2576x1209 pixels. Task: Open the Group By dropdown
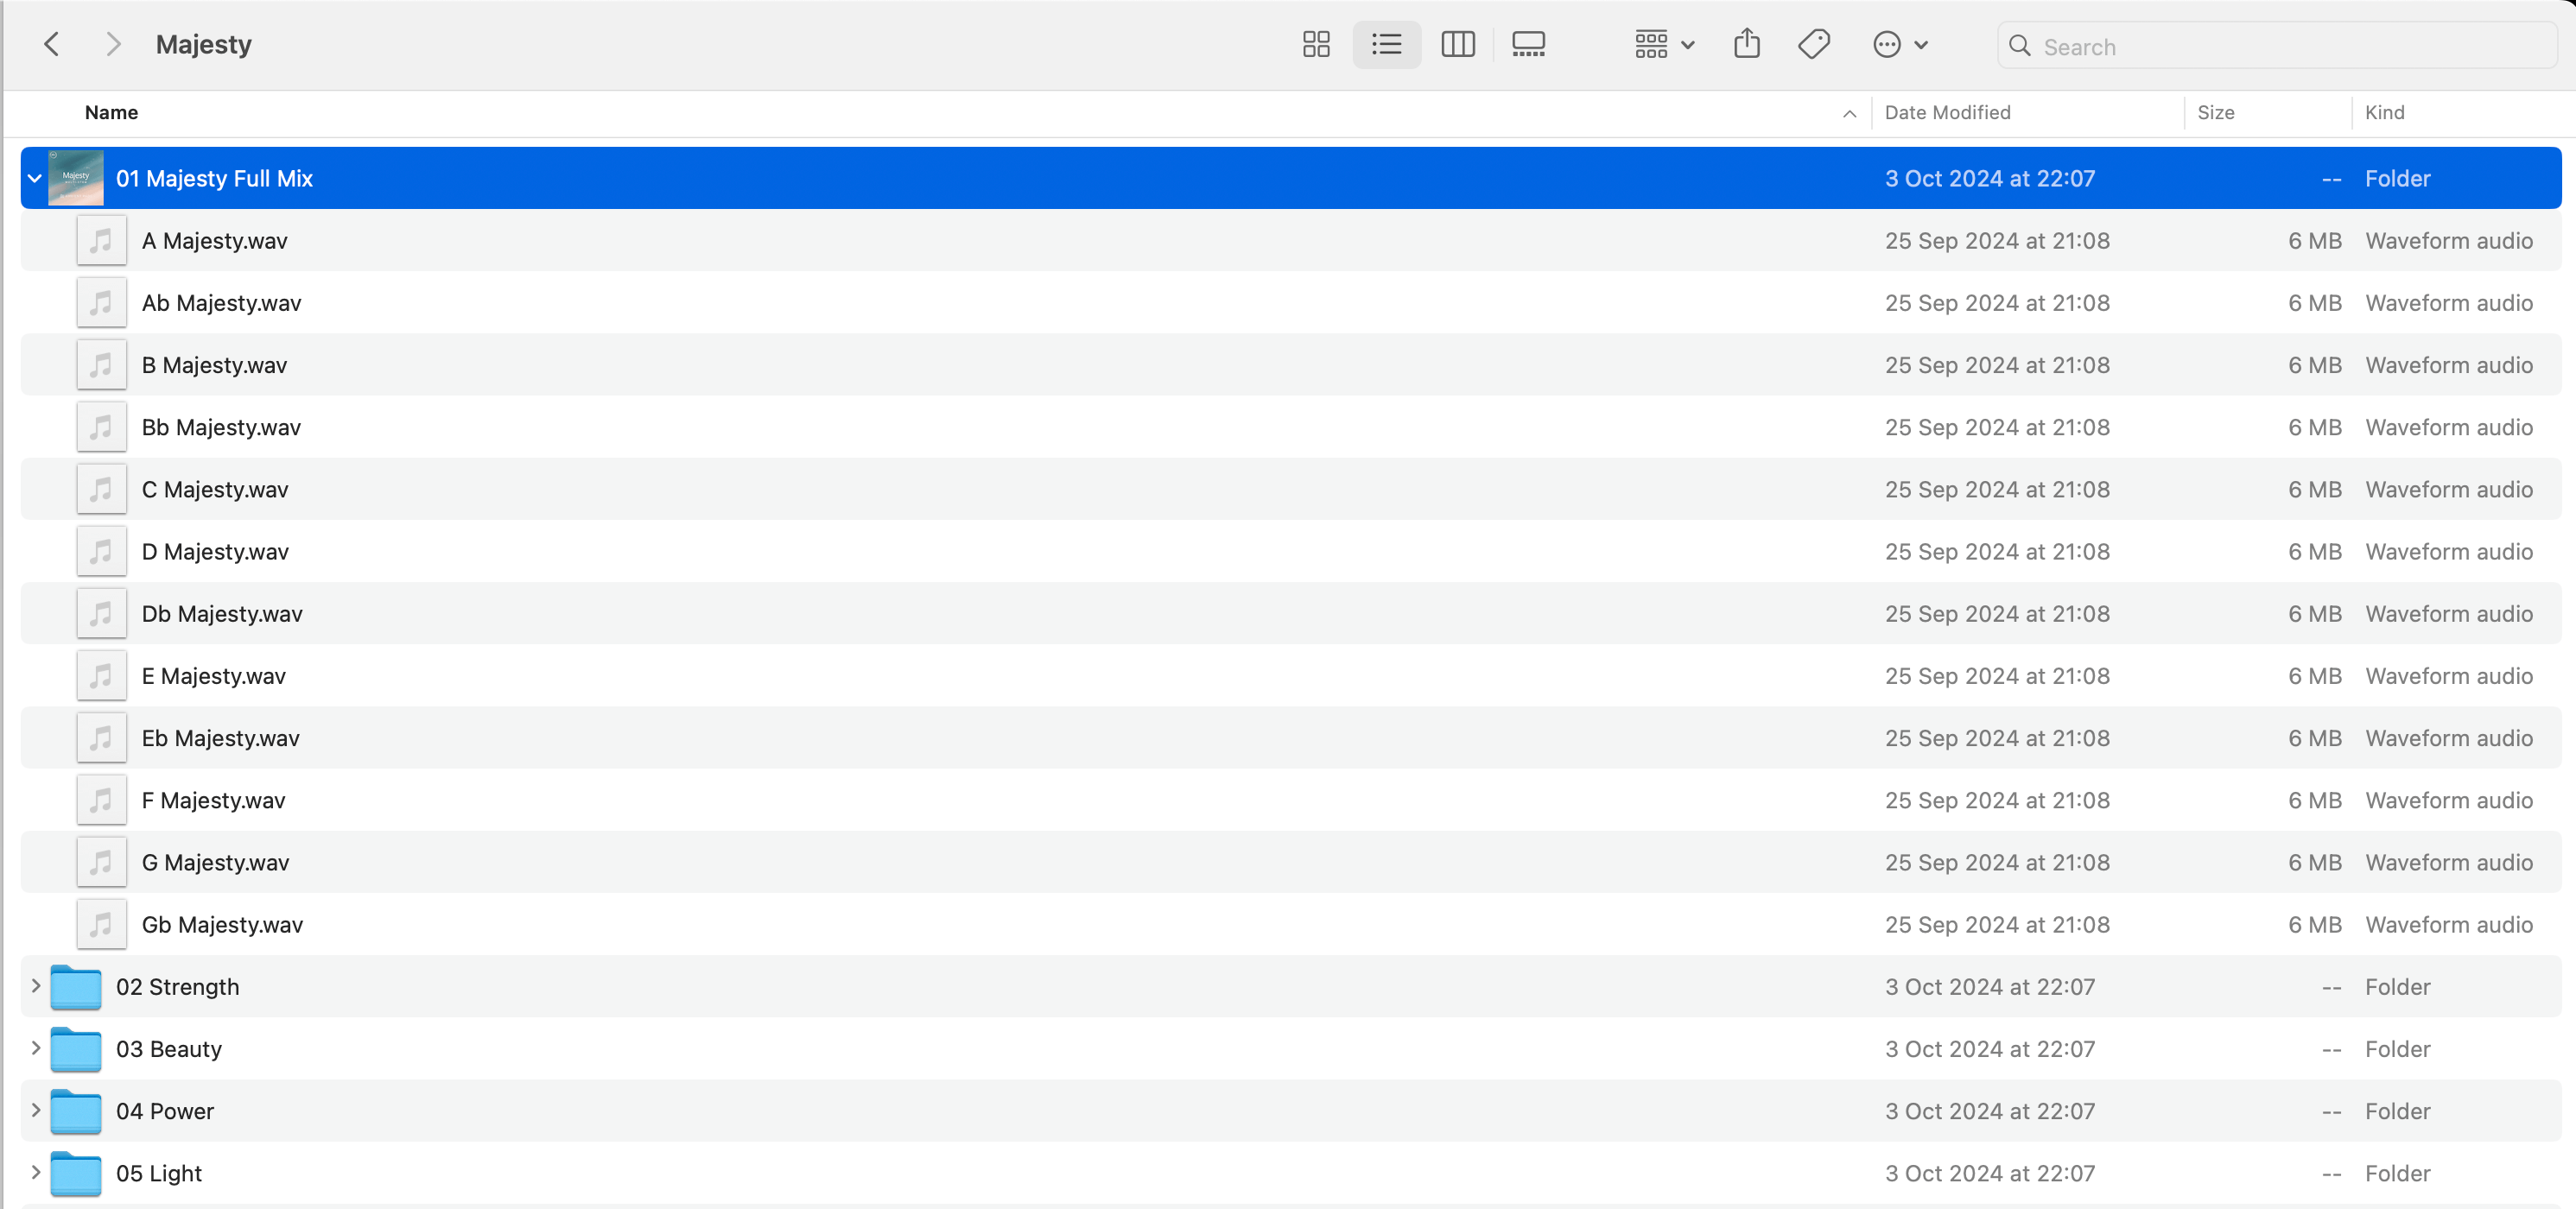point(1664,44)
